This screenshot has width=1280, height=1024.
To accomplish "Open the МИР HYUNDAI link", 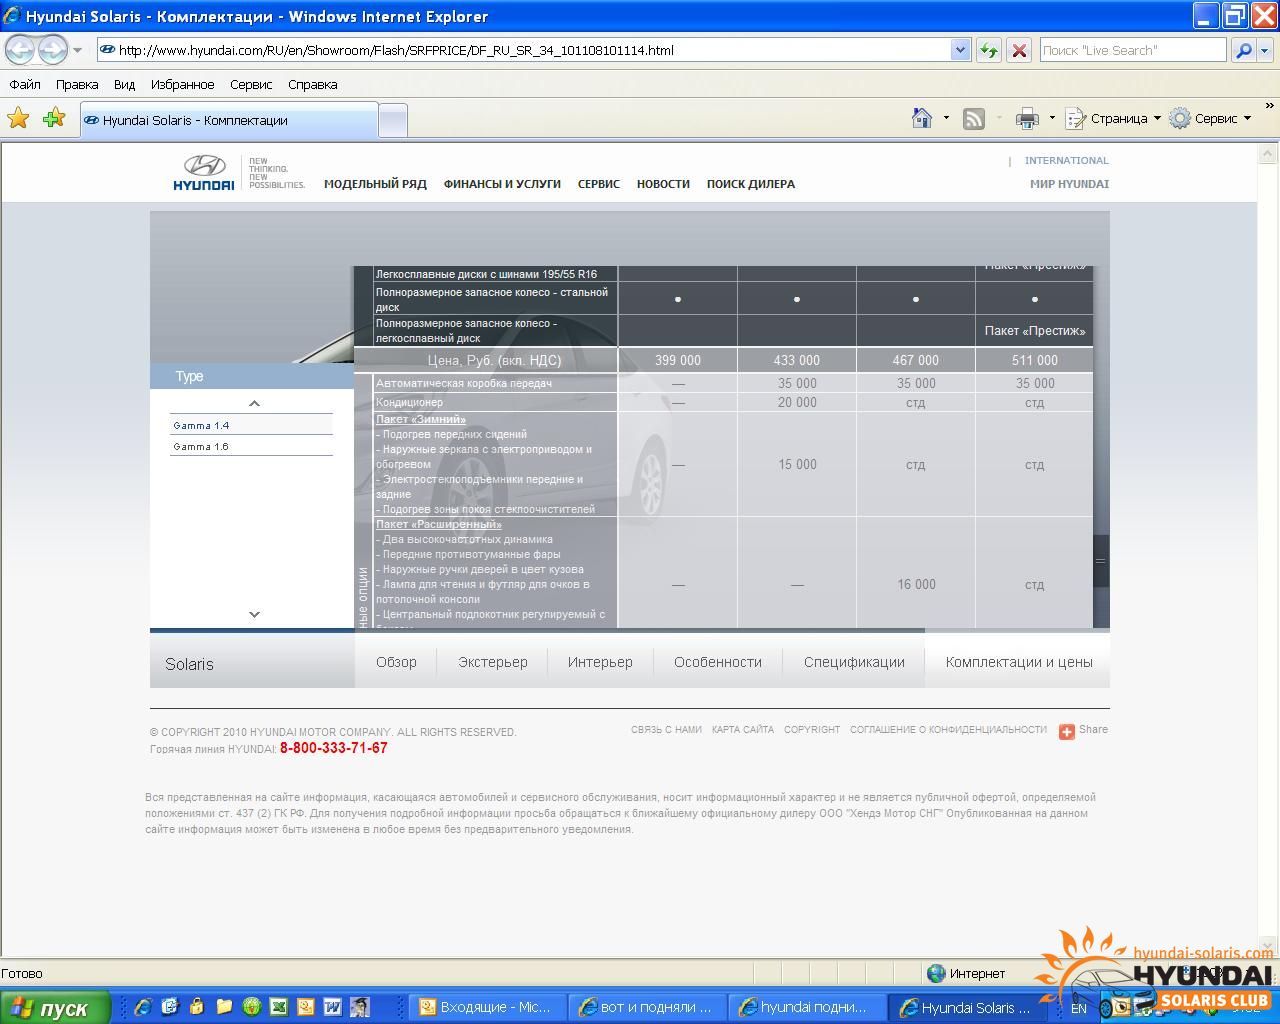I will click(x=1069, y=184).
